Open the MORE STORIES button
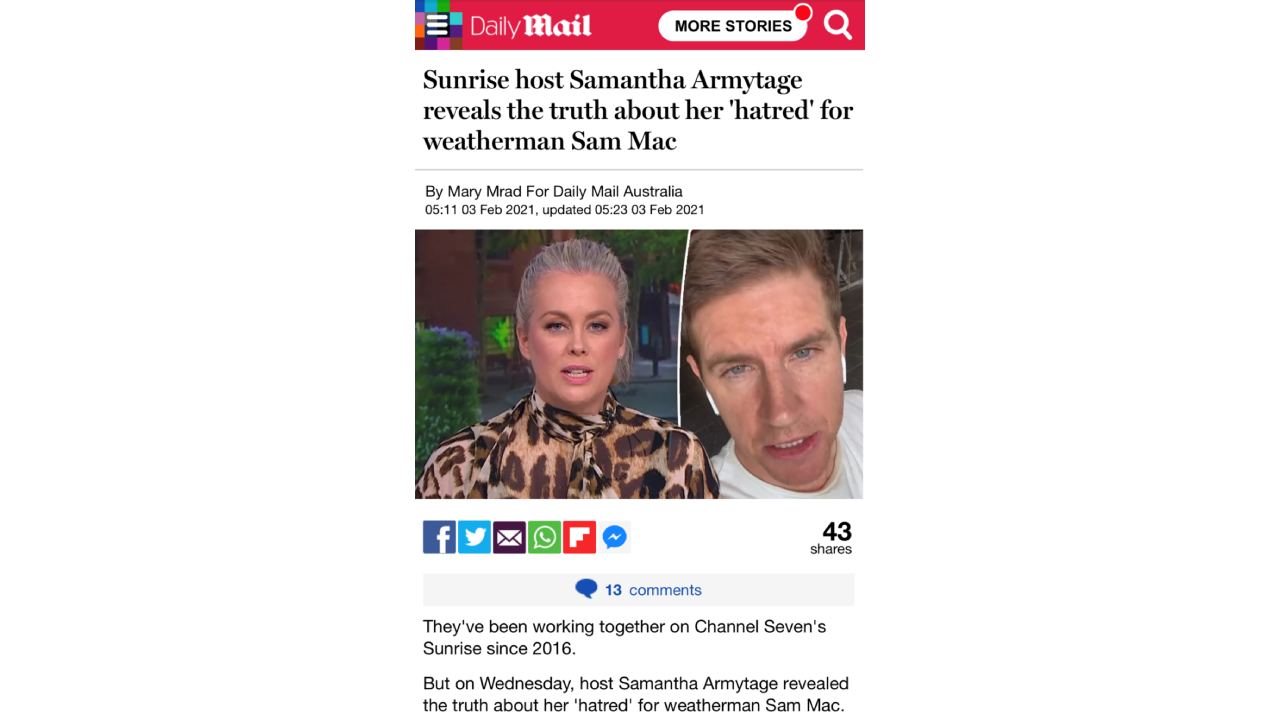This screenshot has width=1280, height=720. point(733,26)
